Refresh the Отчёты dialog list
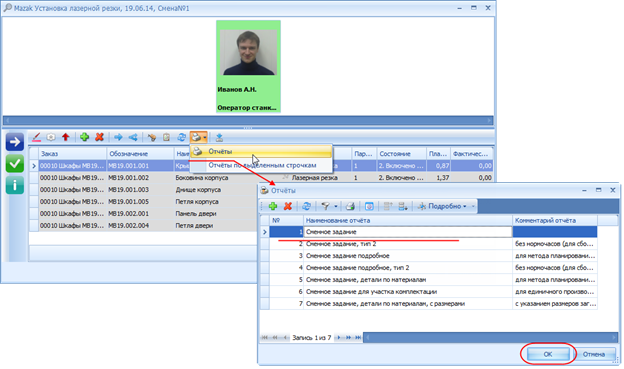This screenshot has height=369, width=624. (x=306, y=206)
